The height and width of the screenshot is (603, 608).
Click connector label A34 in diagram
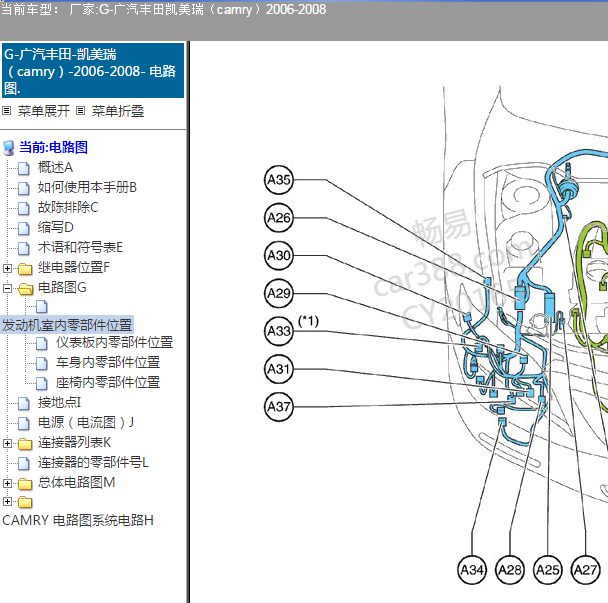tap(472, 570)
